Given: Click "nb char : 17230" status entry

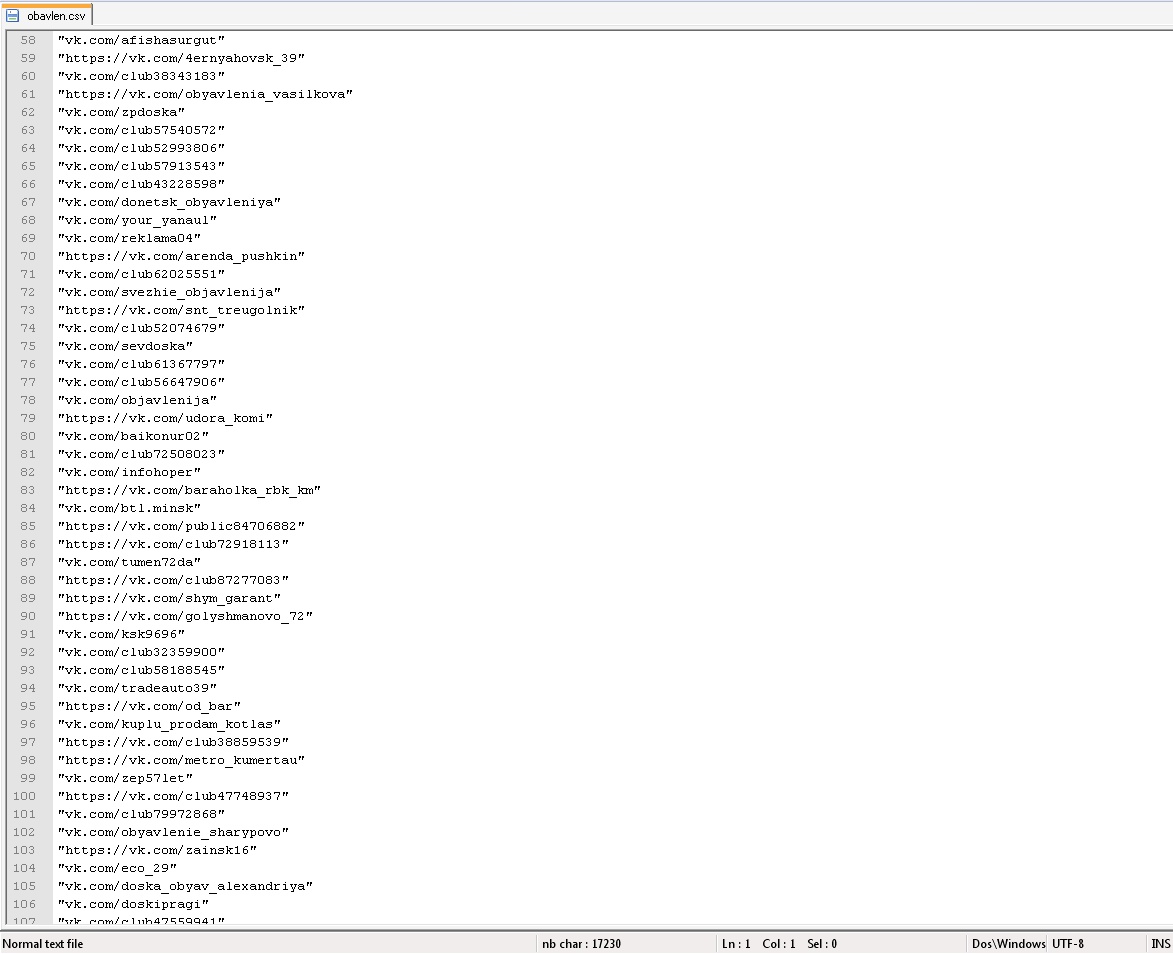Looking at the screenshot, I should 581,944.
